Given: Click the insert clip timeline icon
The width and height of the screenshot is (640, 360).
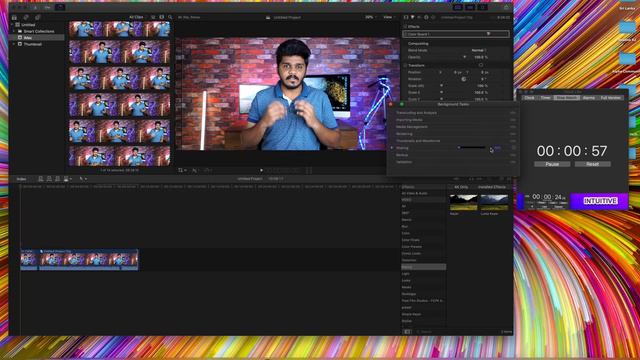Looking at the screenshot, I should (49, 179).
